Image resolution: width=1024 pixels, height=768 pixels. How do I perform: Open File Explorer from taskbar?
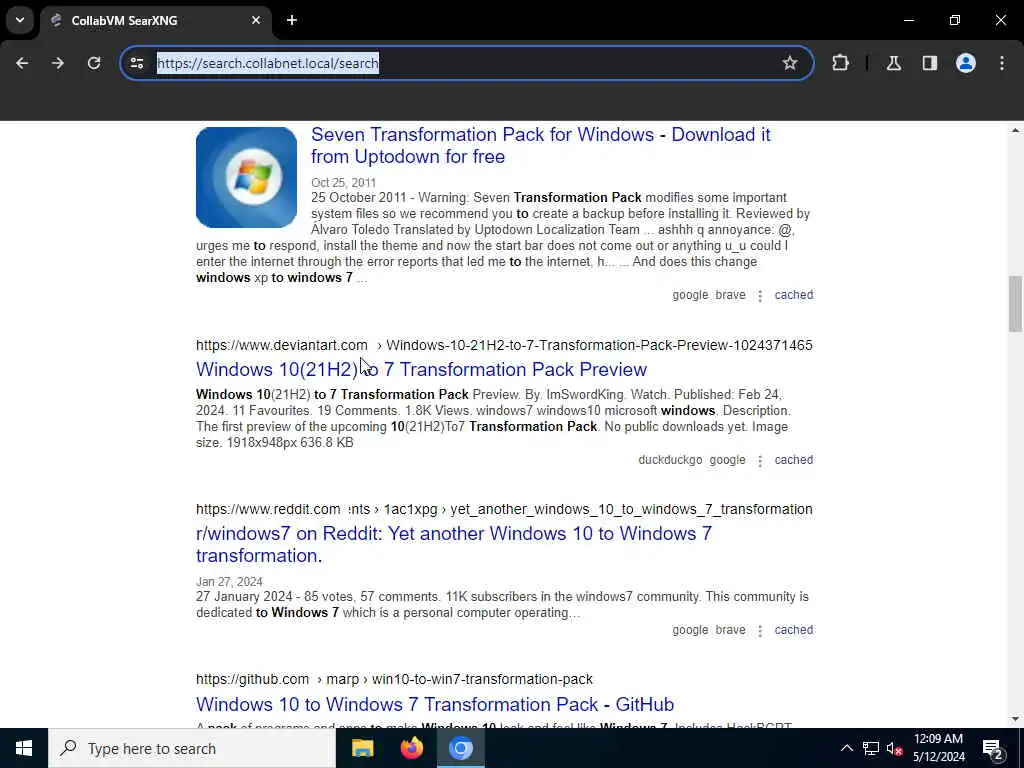tap(362, 748)
